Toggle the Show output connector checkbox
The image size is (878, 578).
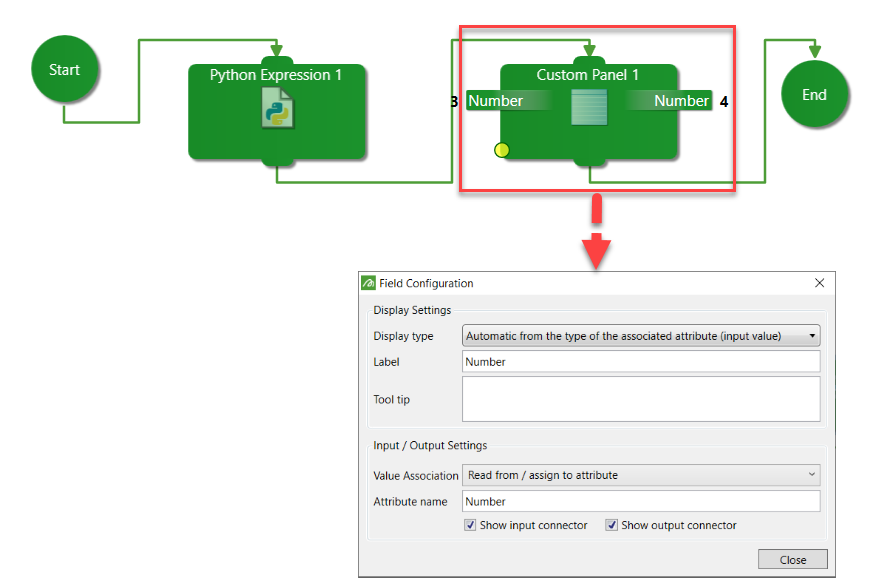611,525
